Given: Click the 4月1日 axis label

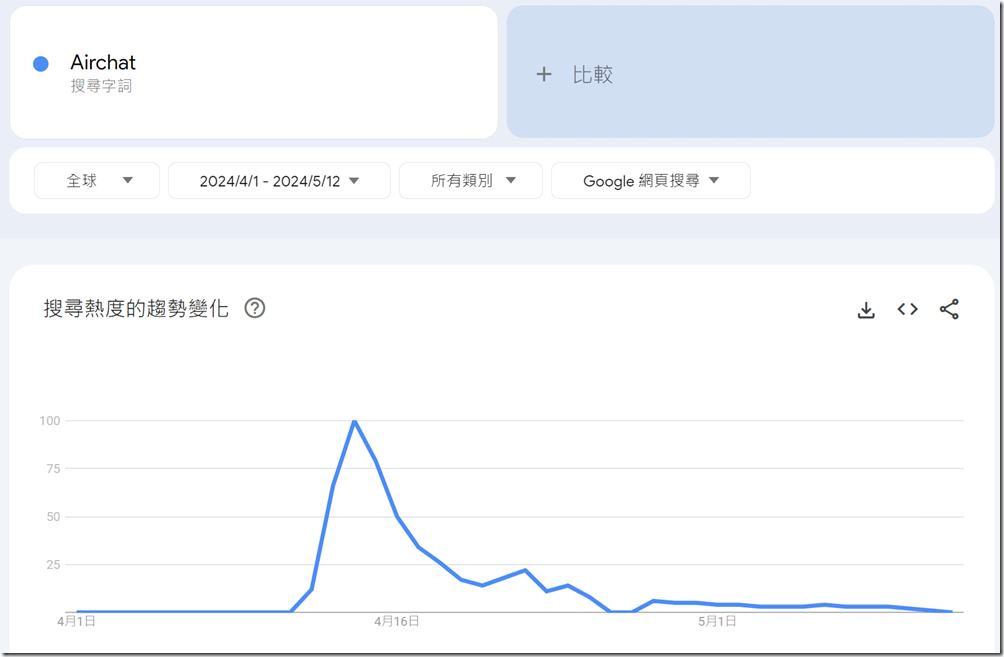Looking at the screenshot, I should tap(76, 621).
